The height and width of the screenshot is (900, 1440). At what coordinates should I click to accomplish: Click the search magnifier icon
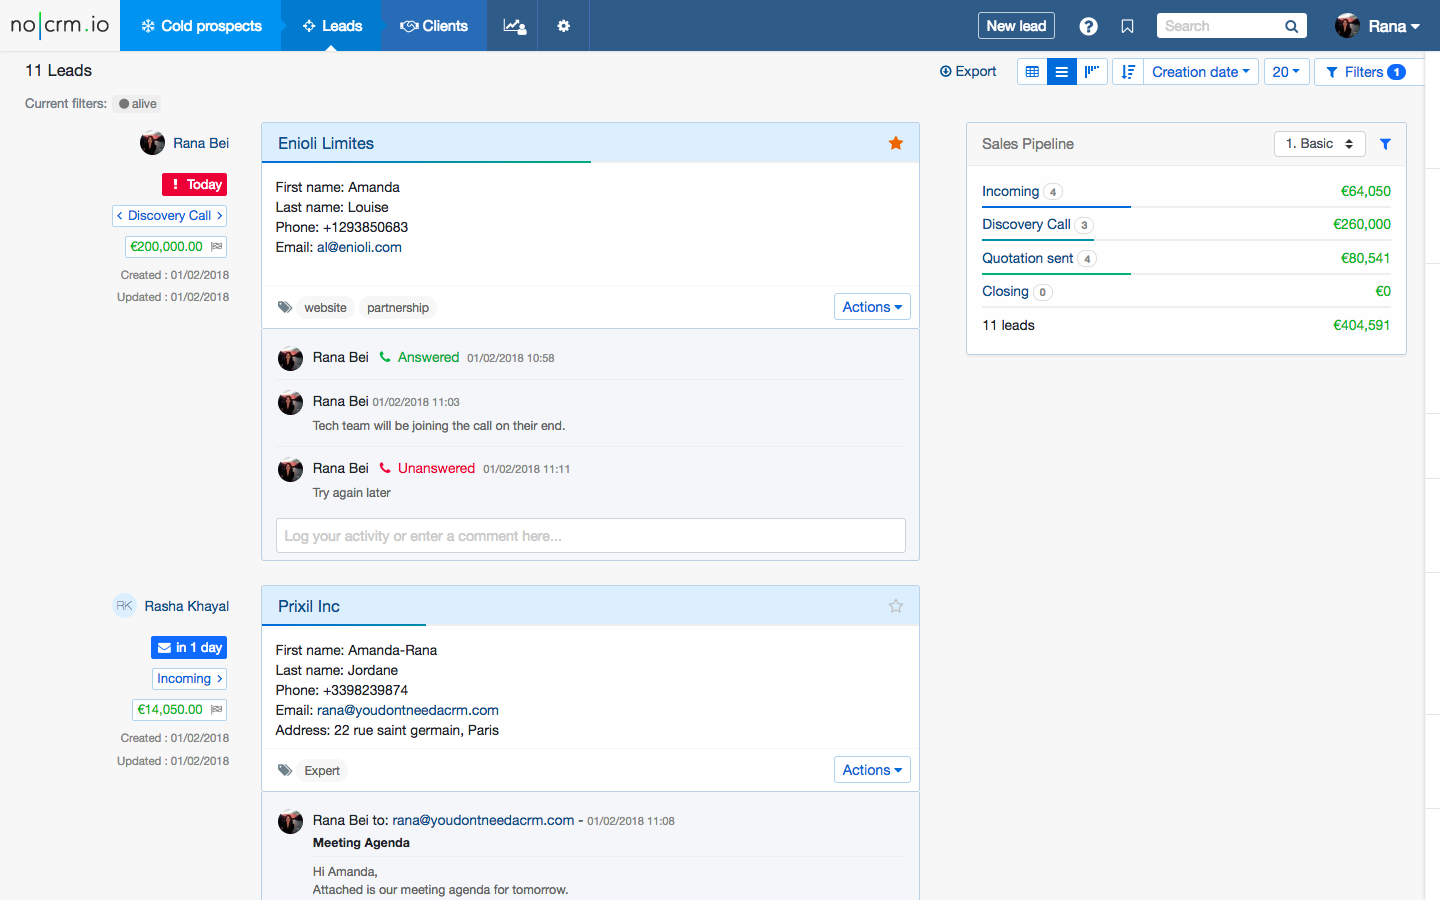[x=1292, y=27]
